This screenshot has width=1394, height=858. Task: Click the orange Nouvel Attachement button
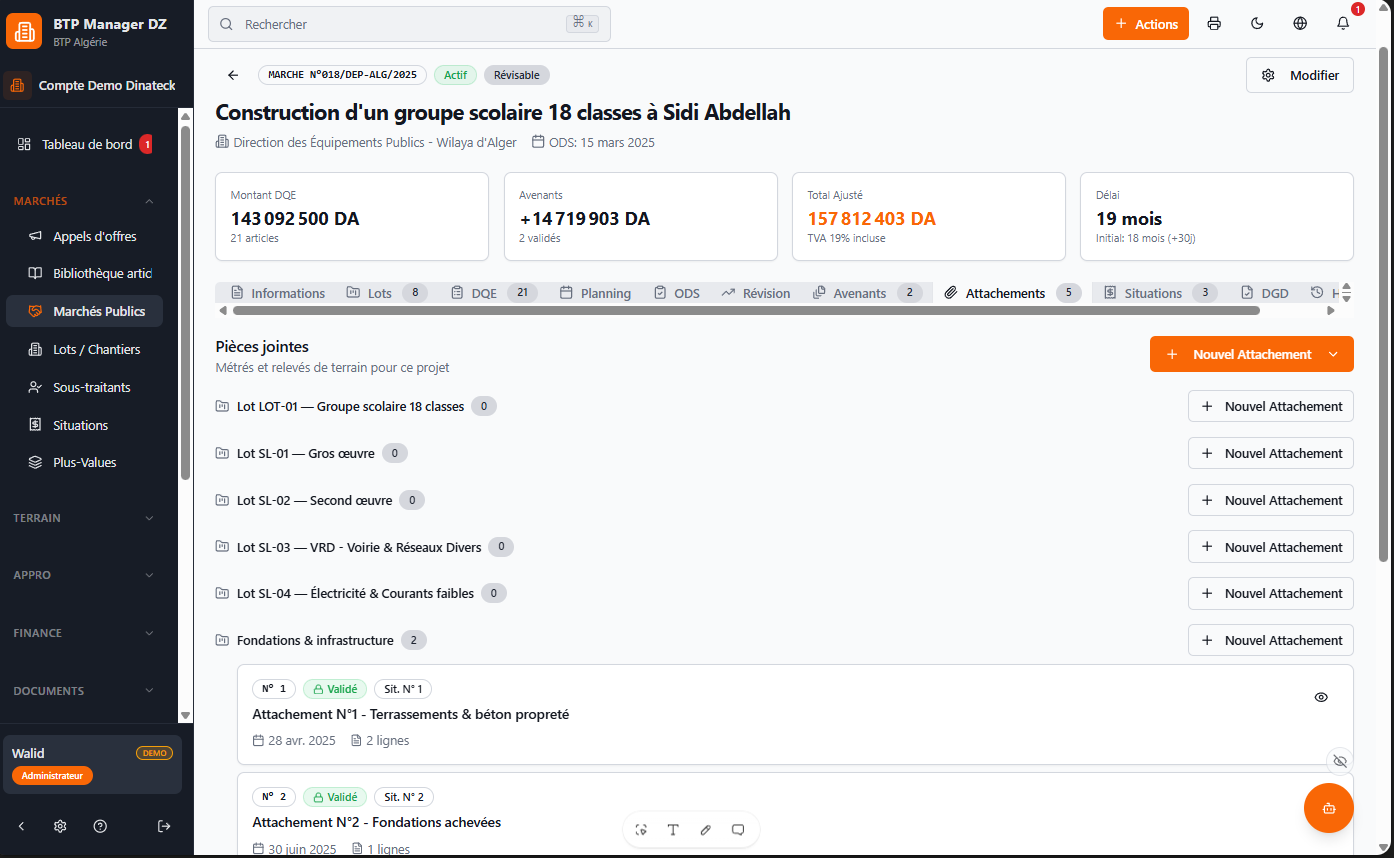1252,354
